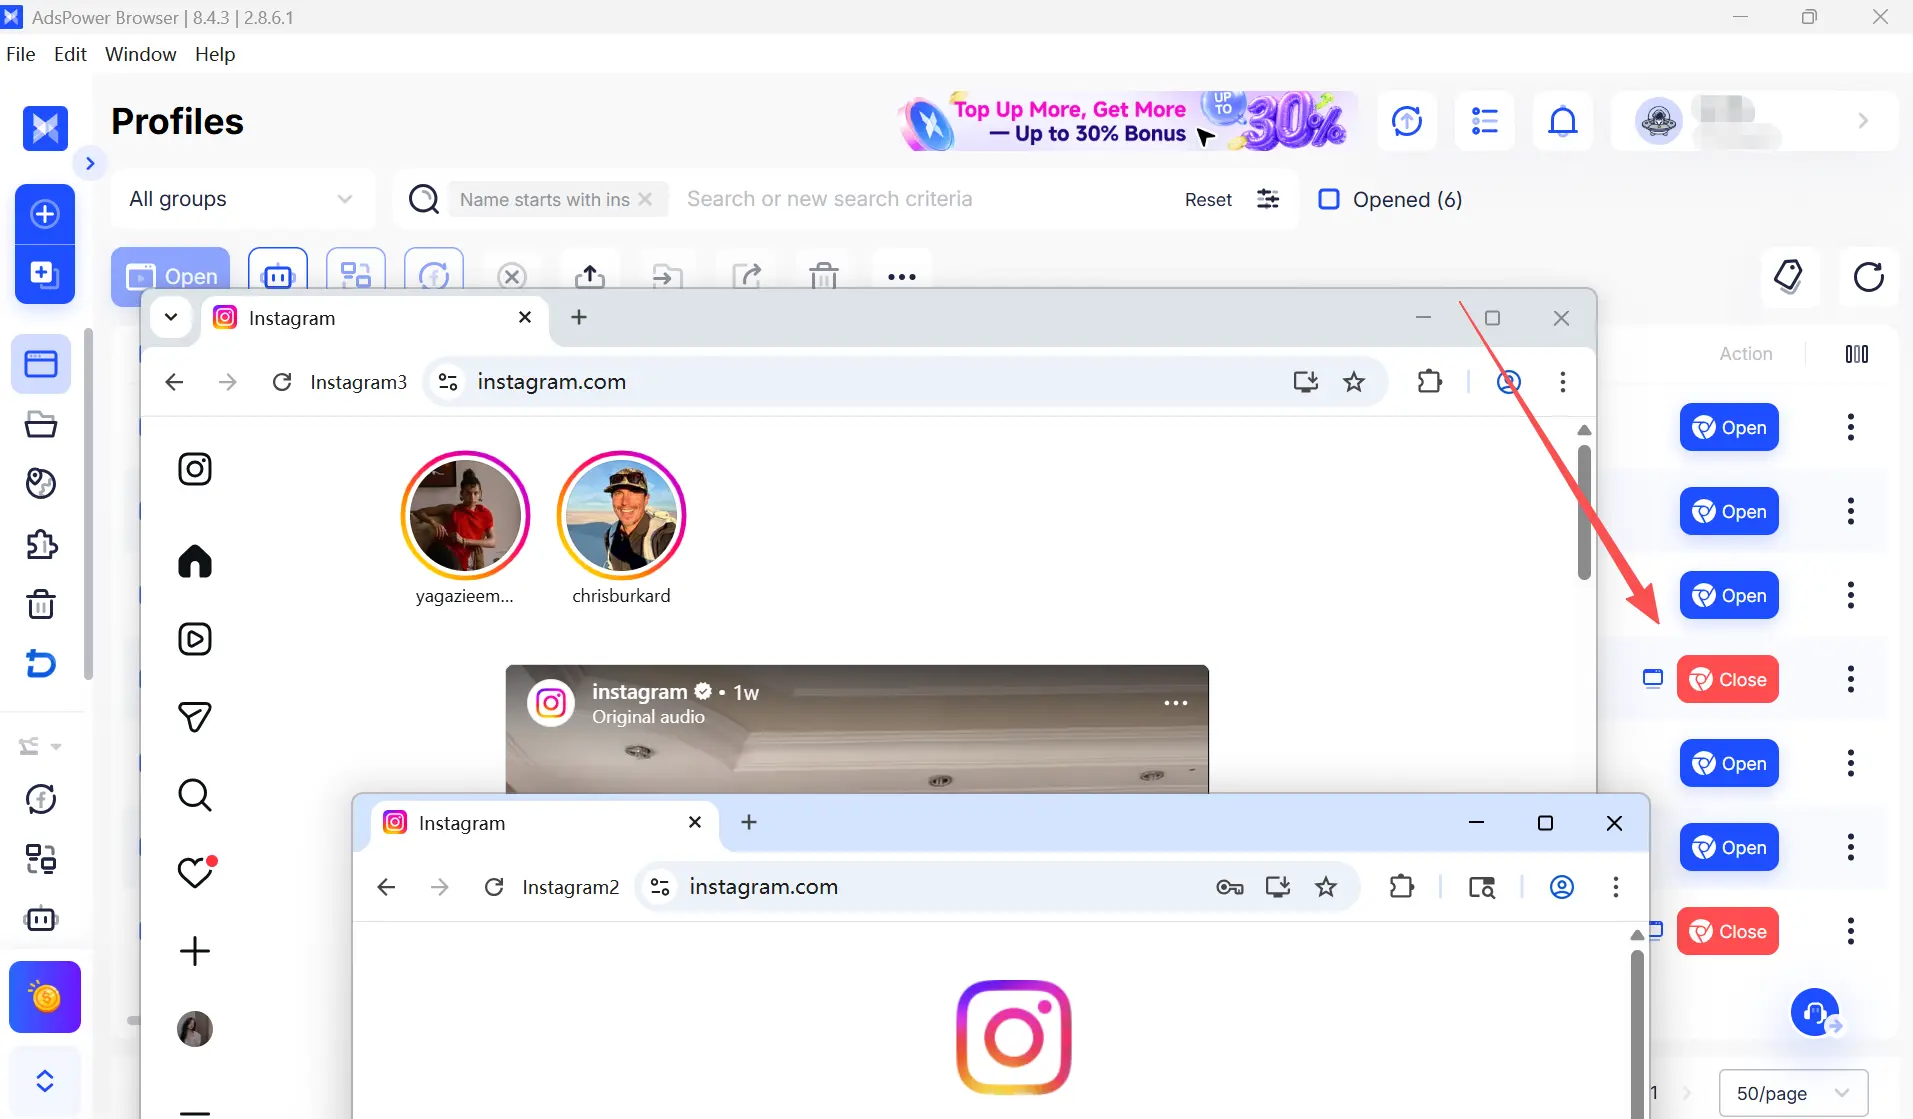Open the Help menu
1913x1119 pixels.
[215, 54]
